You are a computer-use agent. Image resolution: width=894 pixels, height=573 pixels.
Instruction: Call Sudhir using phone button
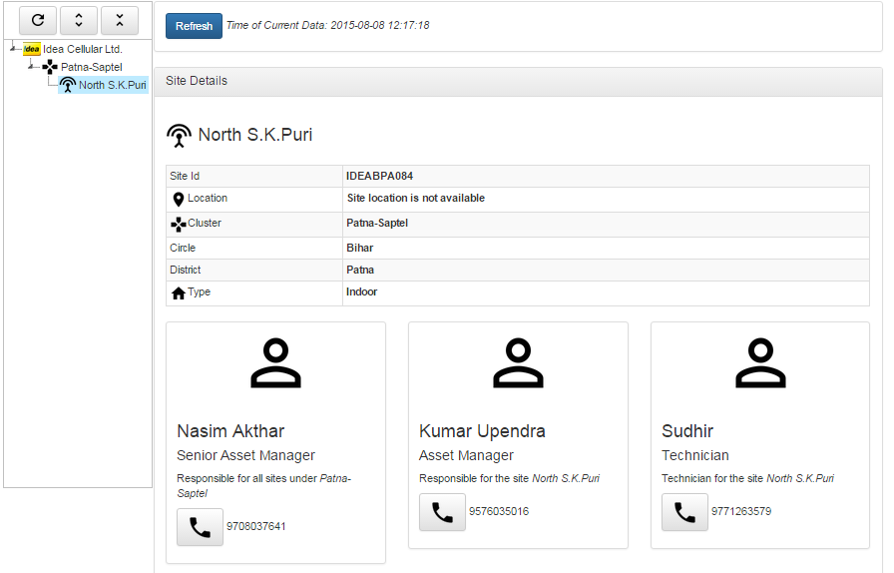point(685,512)
